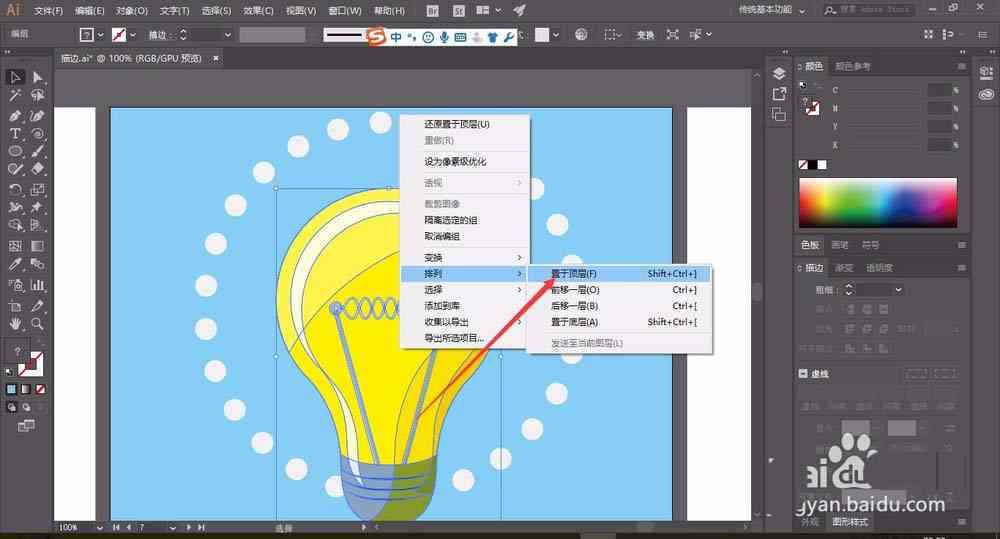
Task: Click the Recolor Artwork globe icon
Action: click(580, 34)
